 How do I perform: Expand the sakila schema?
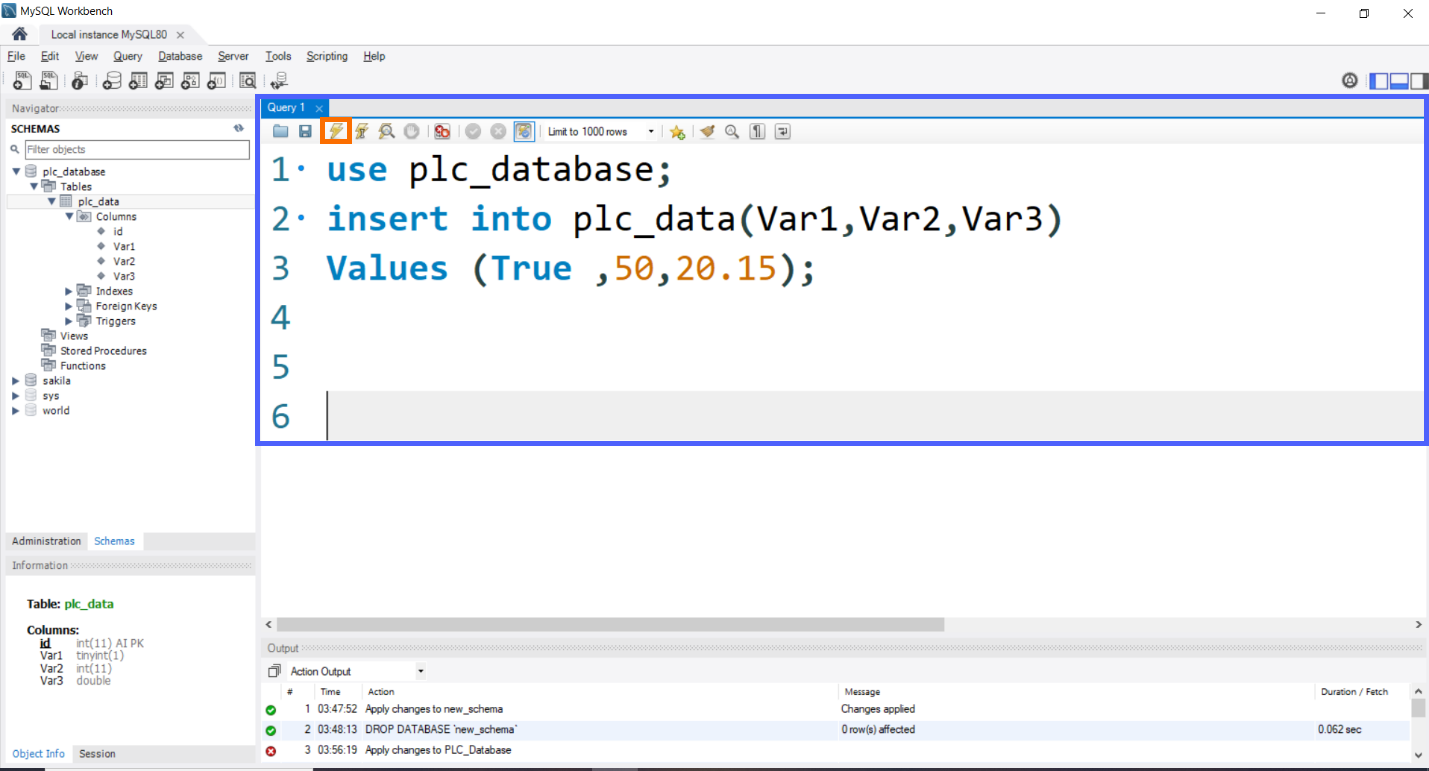click(x=15, y=380)
